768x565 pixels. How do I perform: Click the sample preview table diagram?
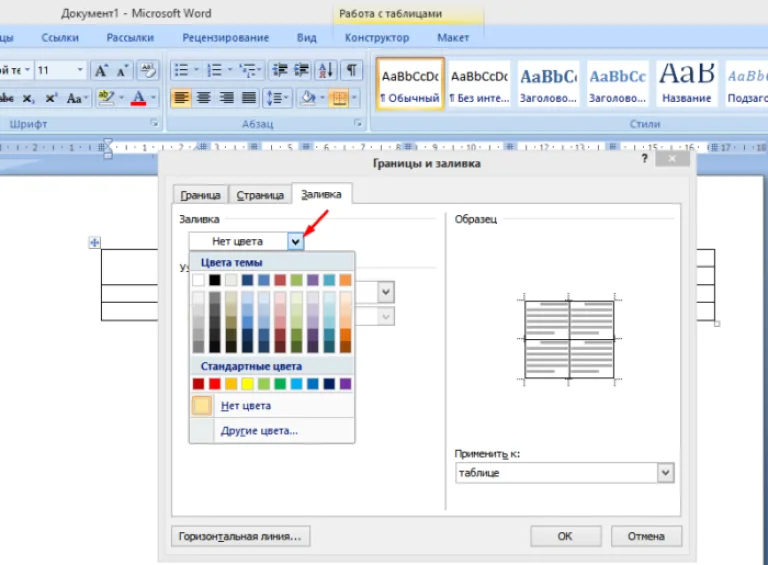569,339
